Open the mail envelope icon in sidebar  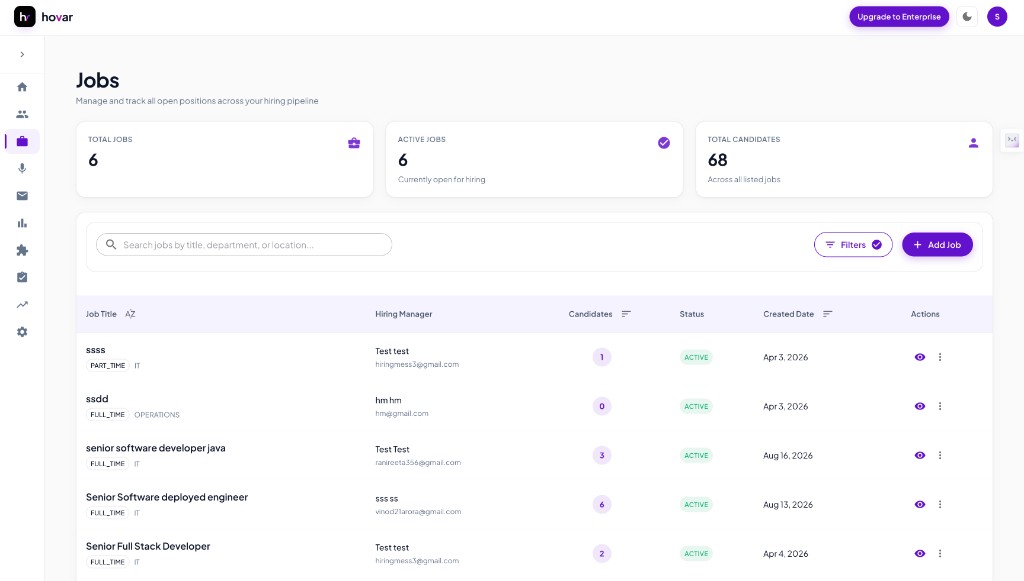point(22,196)
